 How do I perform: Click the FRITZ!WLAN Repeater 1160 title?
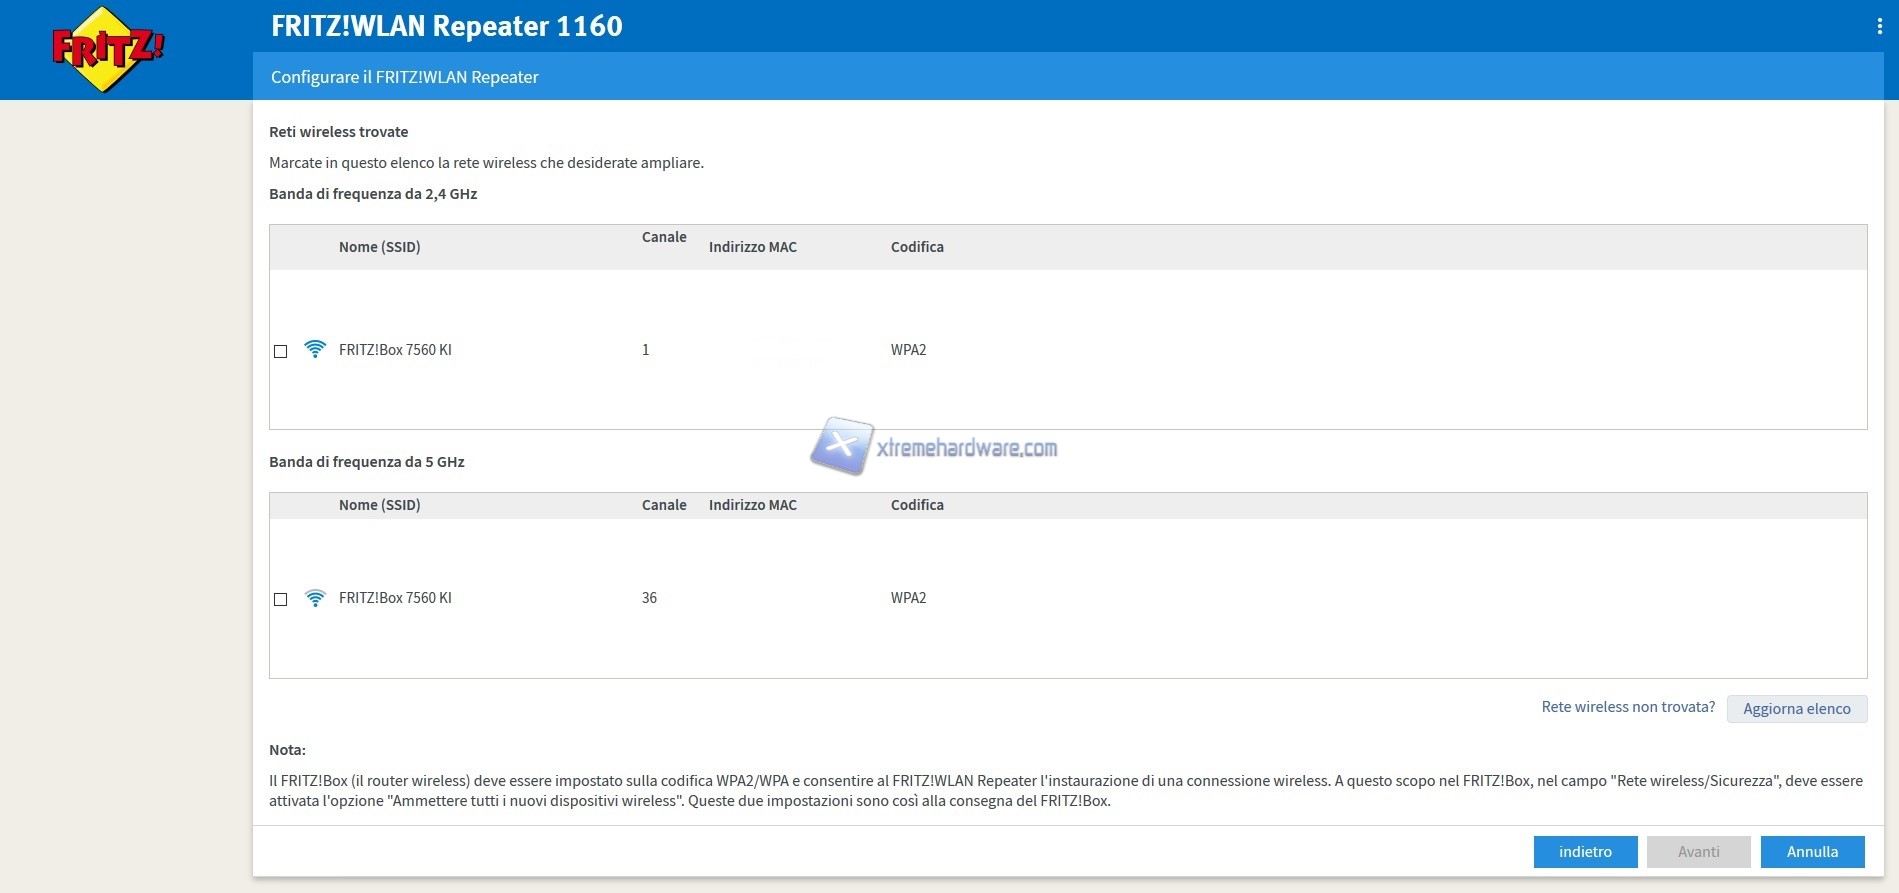coord(447,26)
